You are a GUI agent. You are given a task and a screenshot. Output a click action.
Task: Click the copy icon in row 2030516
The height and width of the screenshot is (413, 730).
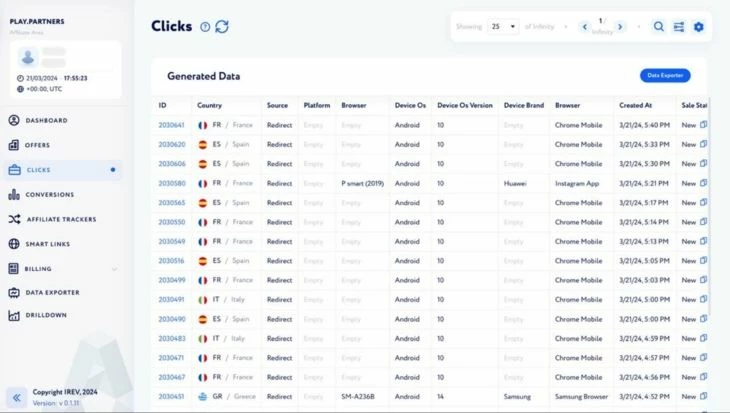click(x=703, y=260)
